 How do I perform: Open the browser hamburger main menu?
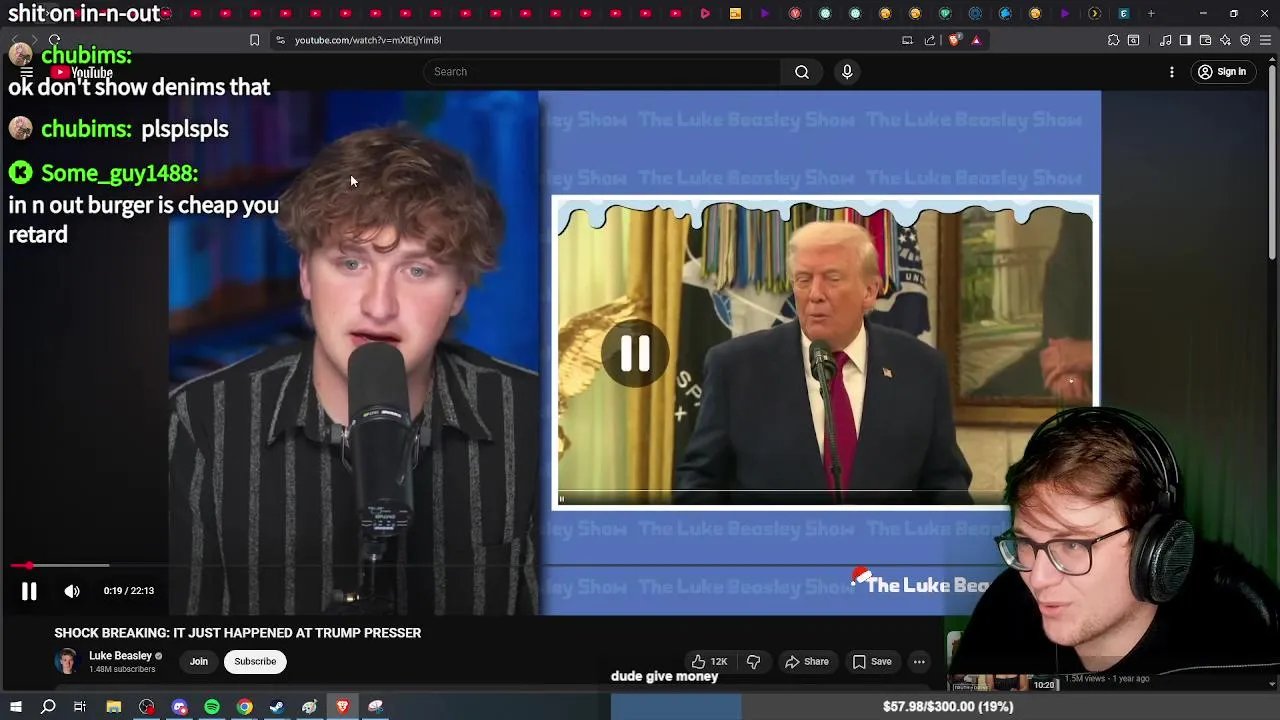(x=1266, y=40)
